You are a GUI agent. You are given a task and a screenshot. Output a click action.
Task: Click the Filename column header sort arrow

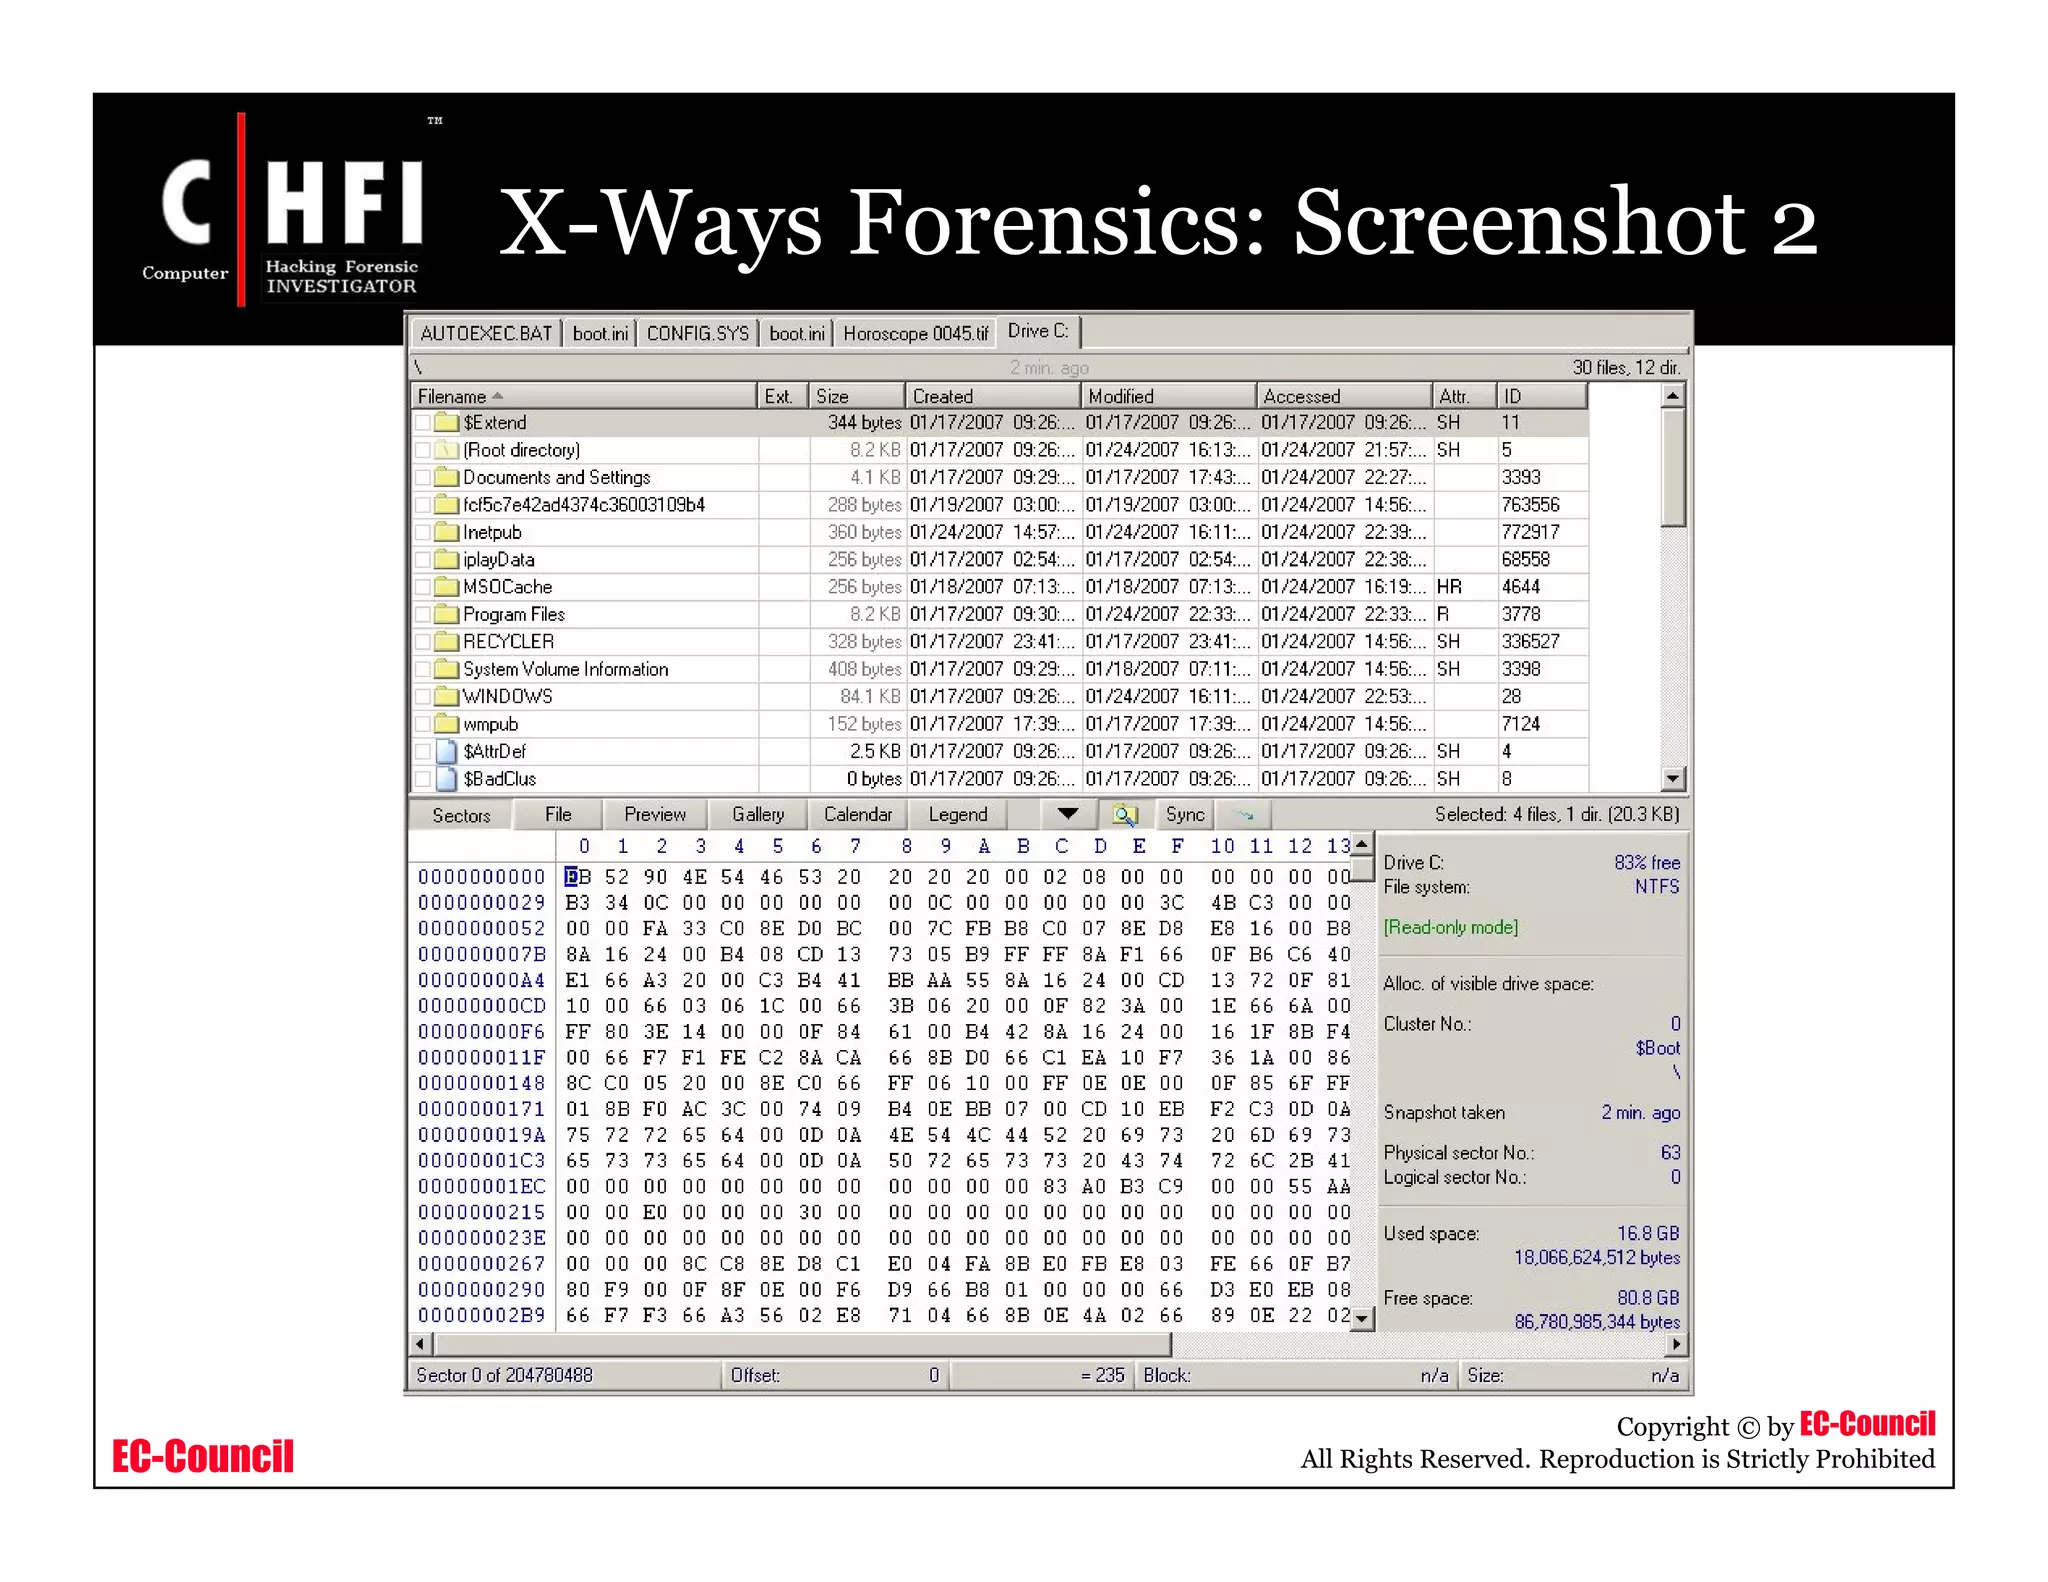coord(498,396)
